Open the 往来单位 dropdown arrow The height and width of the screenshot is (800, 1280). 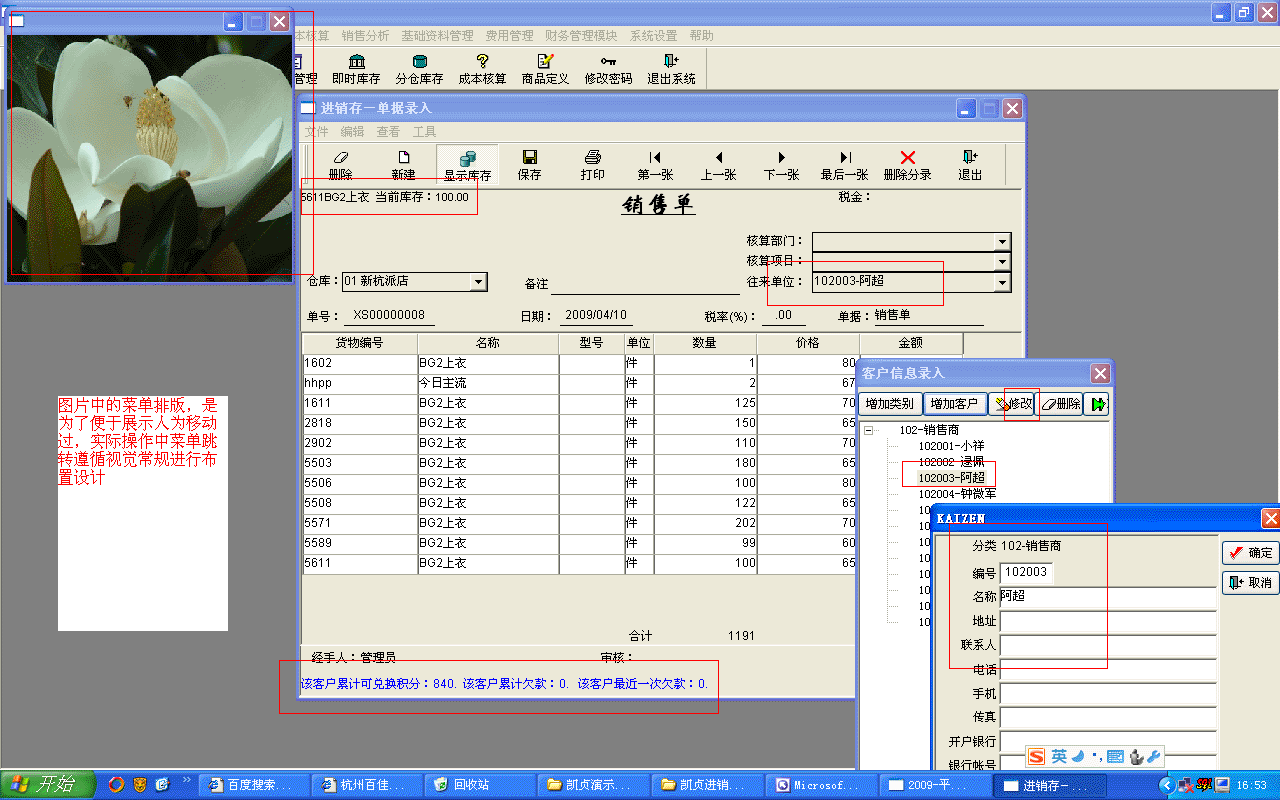1002,283
